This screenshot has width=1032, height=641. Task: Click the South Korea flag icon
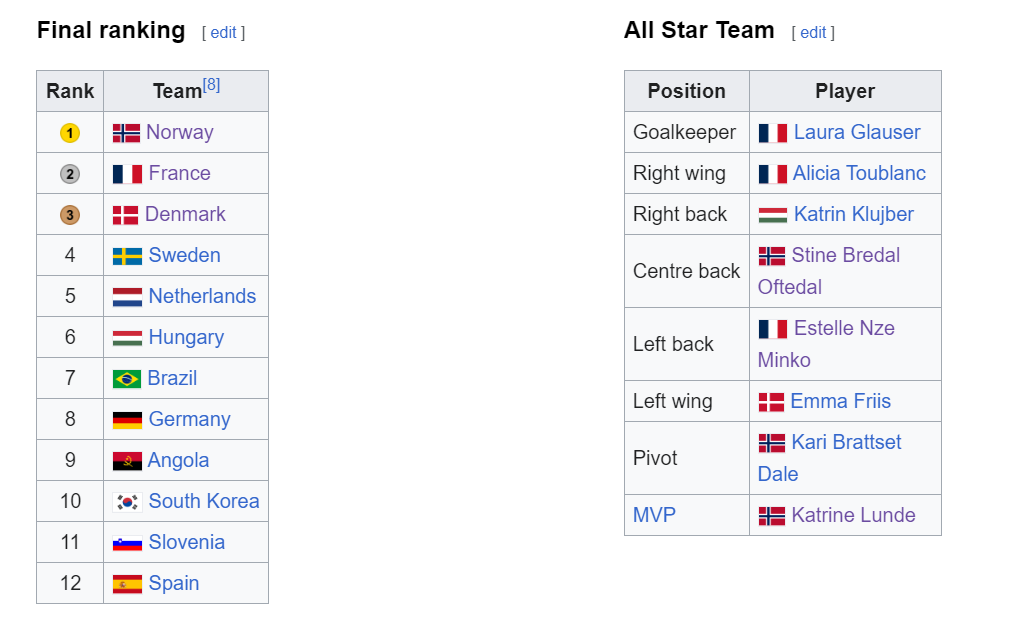tap(127, 502)
